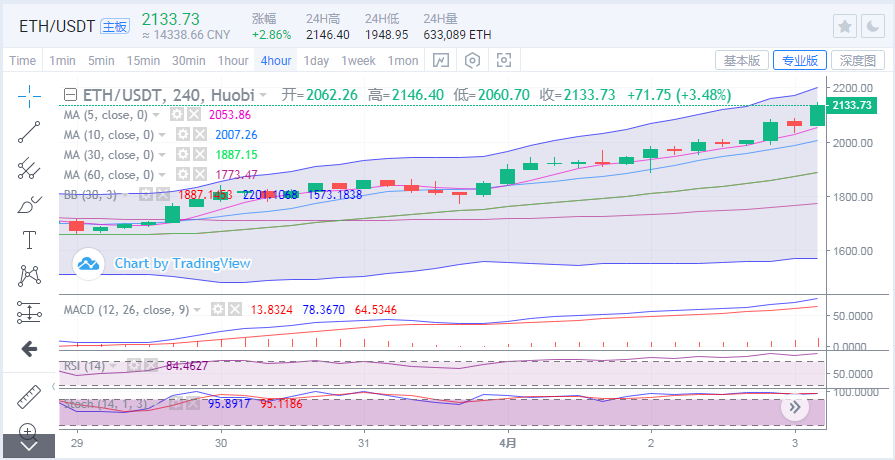This screenshot has width=895, height=460.
Task: Click the 2133.73 price label on axis
Action: point(850,106)
